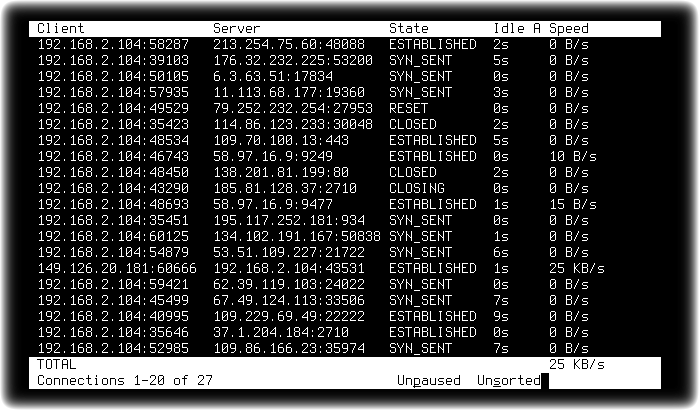
Task: Toggle the Unpaused status
Action: point(428,381)
